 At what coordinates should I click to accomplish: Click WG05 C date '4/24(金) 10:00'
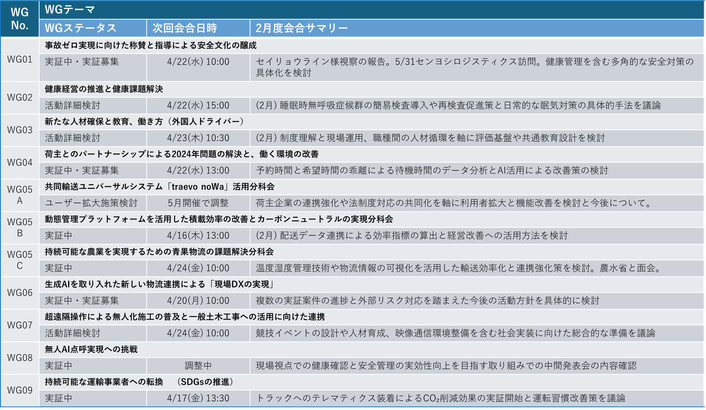tap(198, 268)
